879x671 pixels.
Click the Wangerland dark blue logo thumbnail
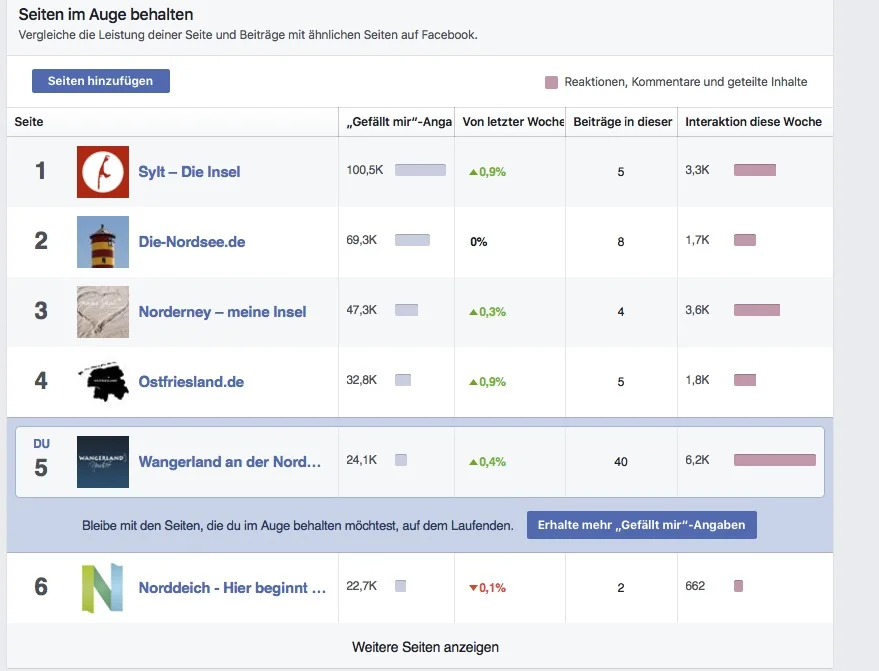(103, 461)
